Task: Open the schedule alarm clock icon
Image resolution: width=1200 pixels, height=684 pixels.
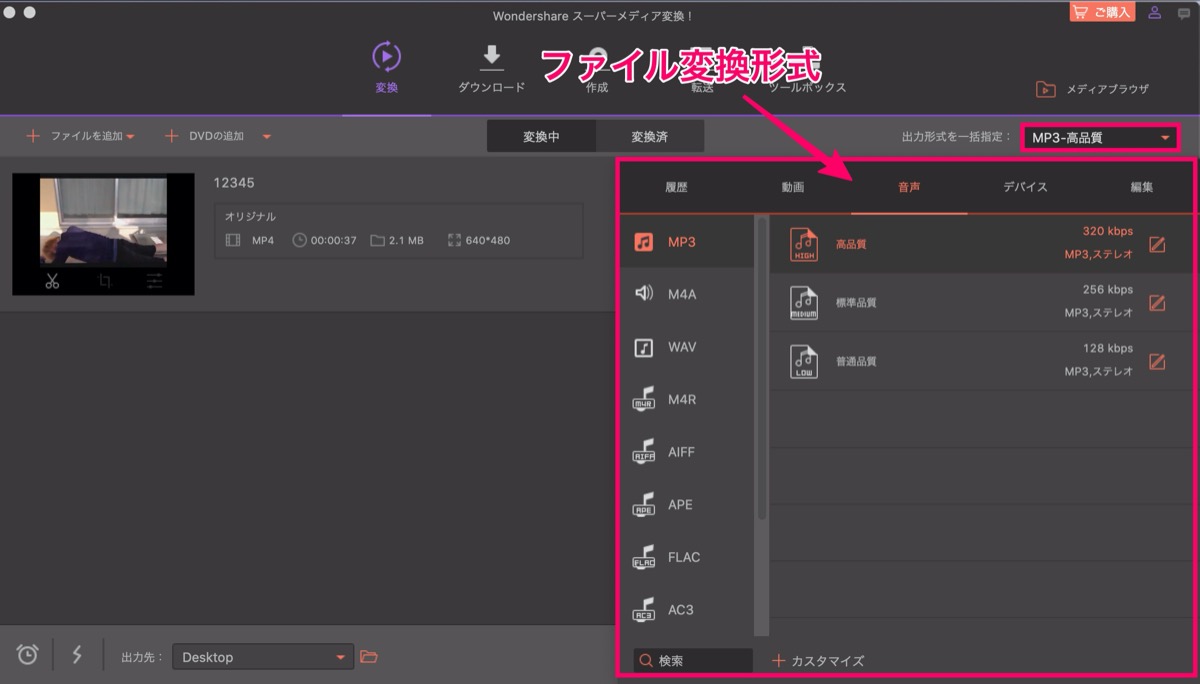Action: pos(27,655)
